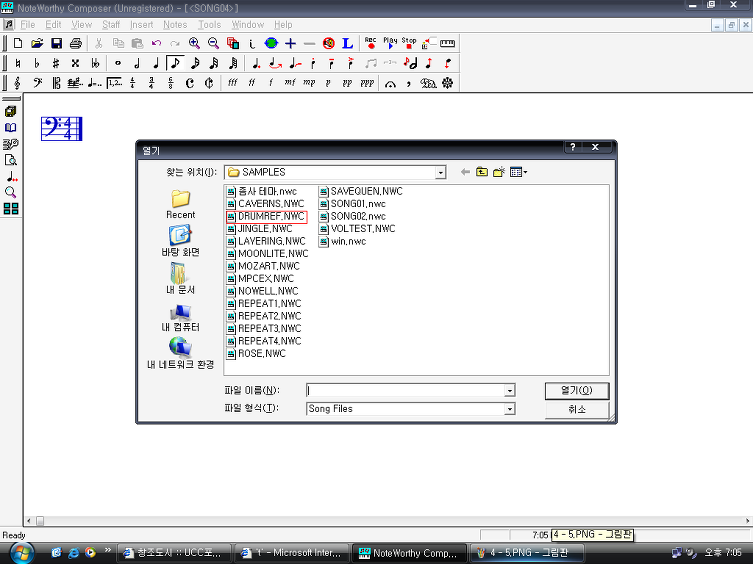Toggle the eighth note duration
The image size is (753, 564).
(x=175, y=63)
